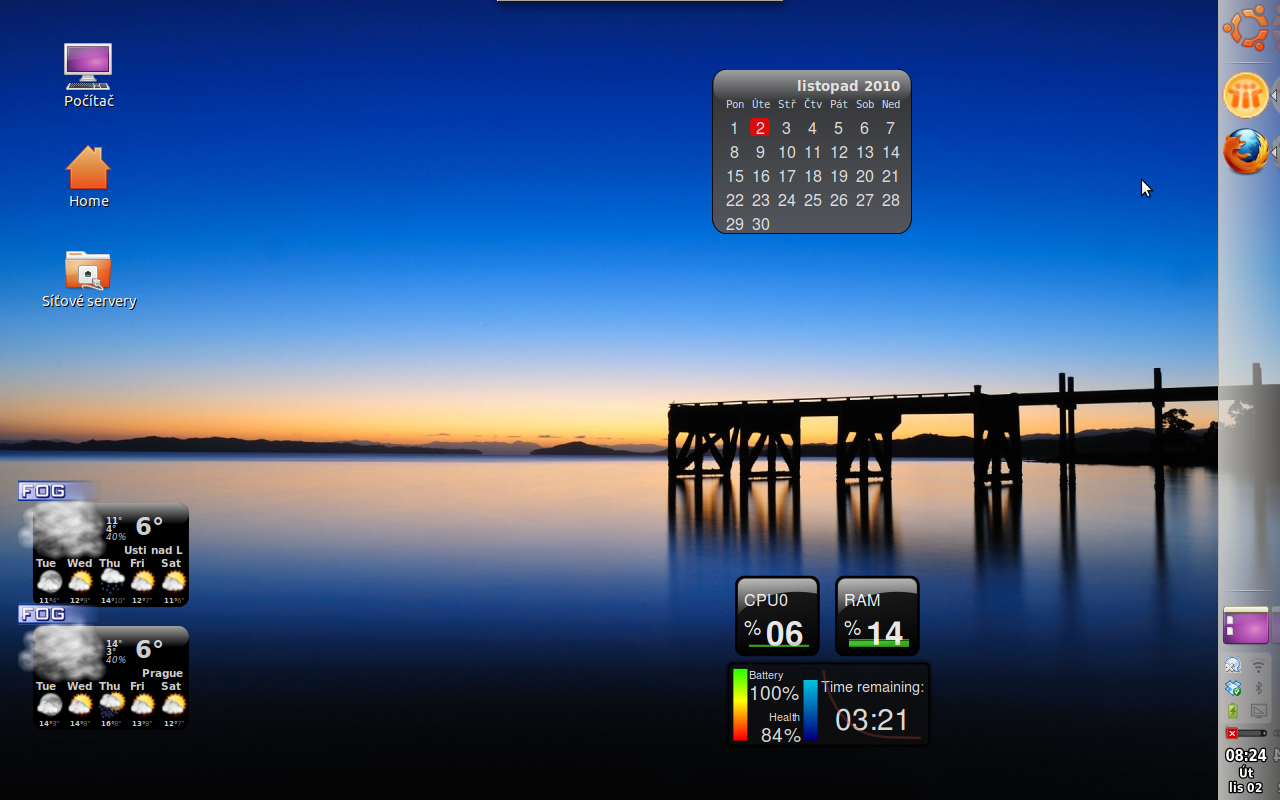The height and width of the screenshot is (800, 1280).
Task: Click the RAM green usage bar
Action: [878, 644]
